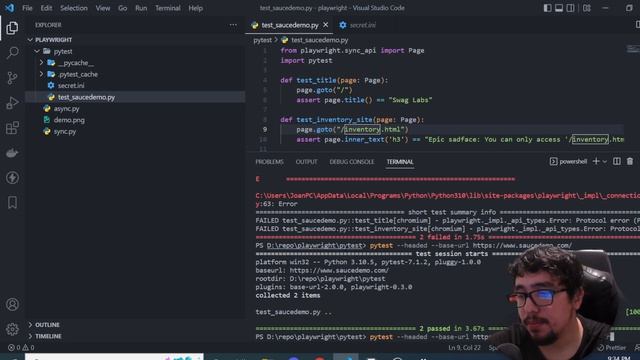Click the powershell terminal label
Viewport: 640px width, 360px height.
573,162
